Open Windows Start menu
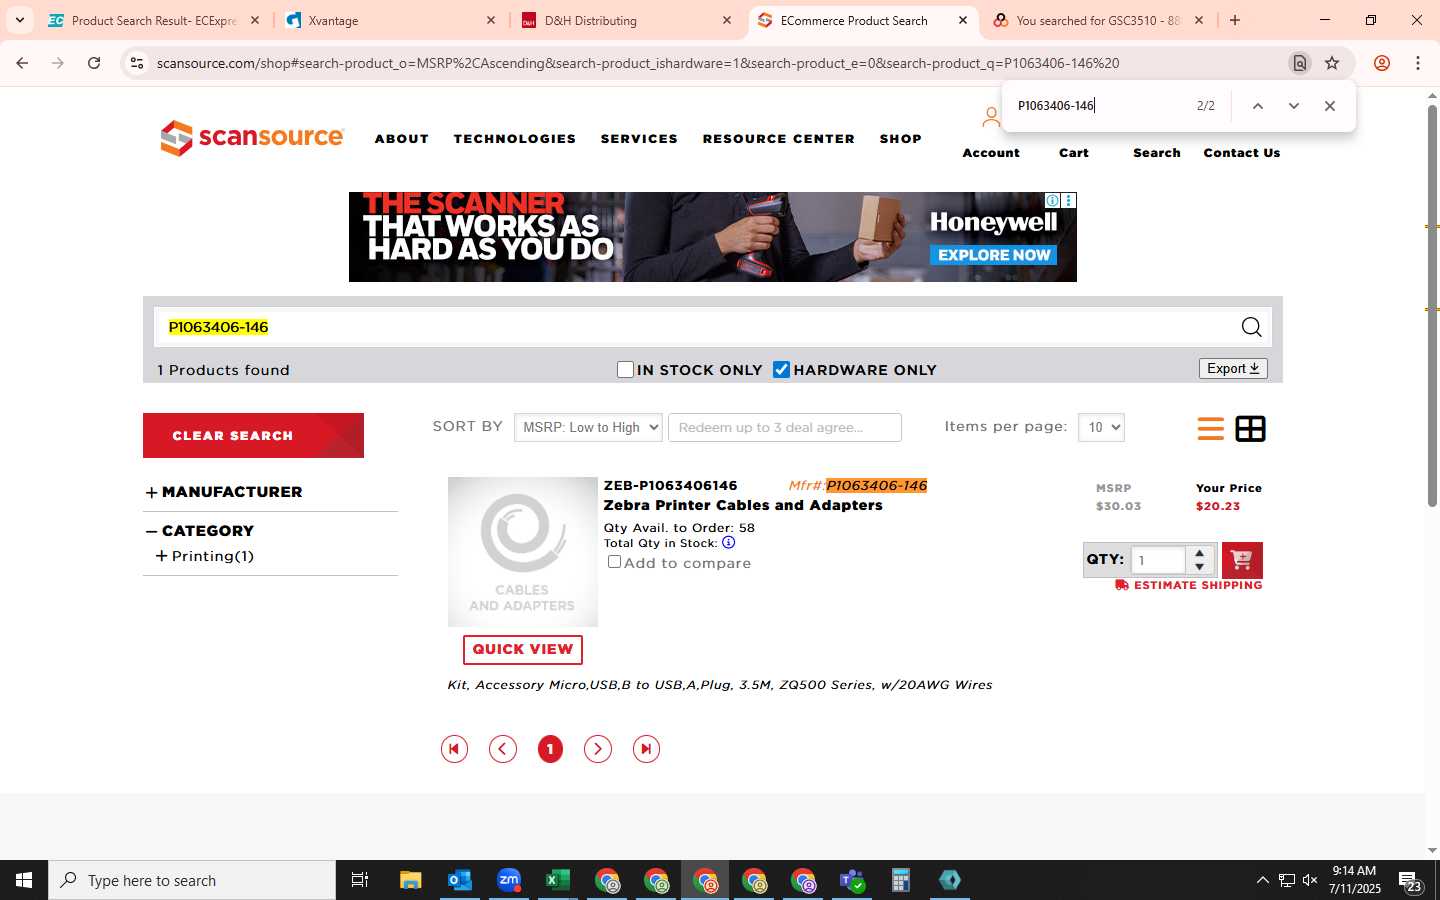The height and width of the screenshot is (900, 1440). [x=24, y=880]
